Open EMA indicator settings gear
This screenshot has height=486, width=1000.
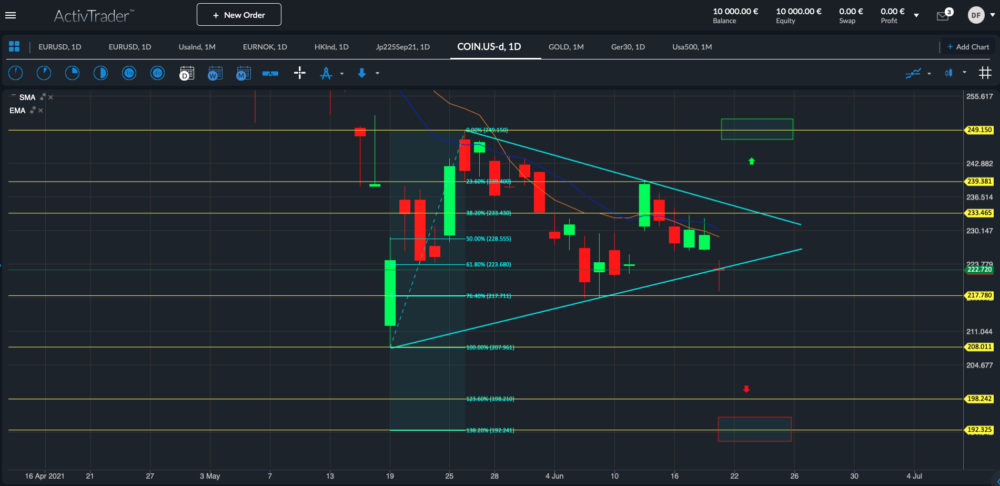click(33, 110)
